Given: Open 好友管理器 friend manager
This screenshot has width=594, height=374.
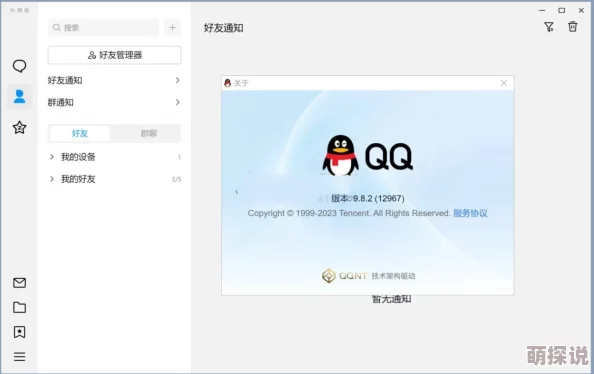Looking at the screenshot, I should 114,55.
